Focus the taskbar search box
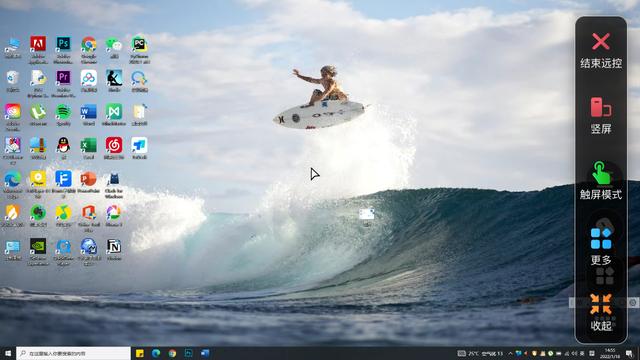This screenshot has height=360, width=640. tap(73, 353)
